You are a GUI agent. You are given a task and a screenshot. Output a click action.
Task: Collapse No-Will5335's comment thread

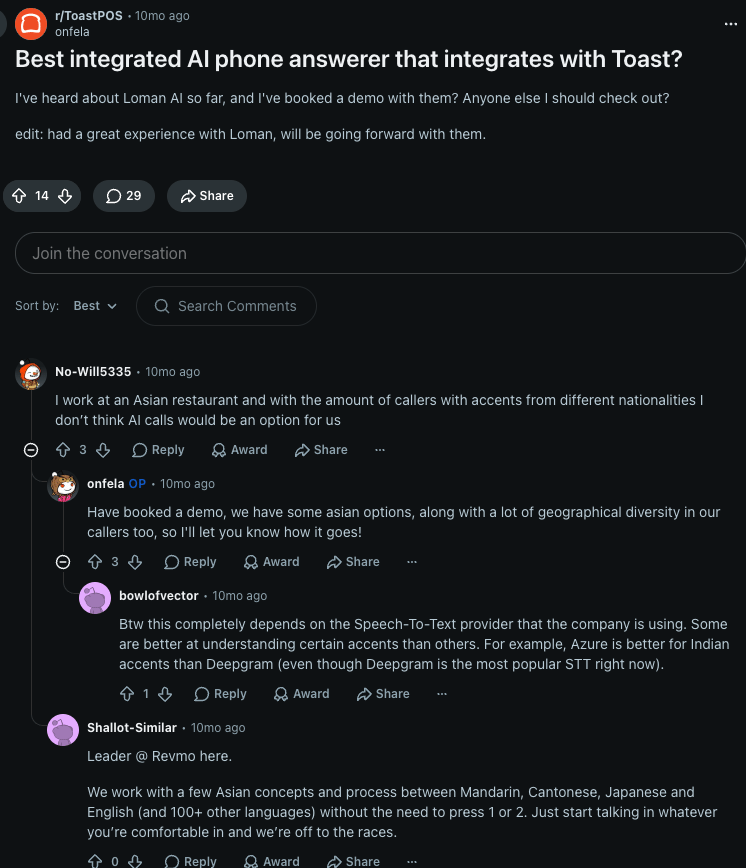[31, 450]
